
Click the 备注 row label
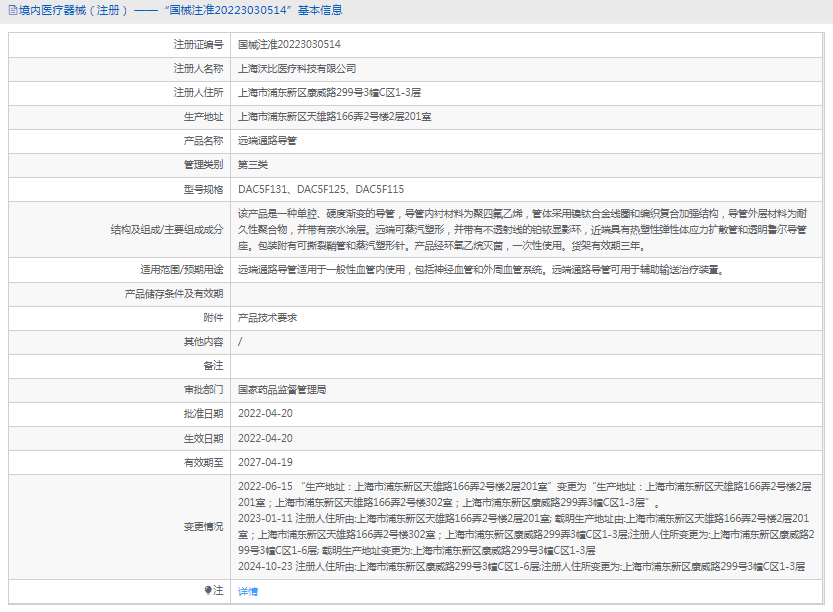(x=213, y=366)
